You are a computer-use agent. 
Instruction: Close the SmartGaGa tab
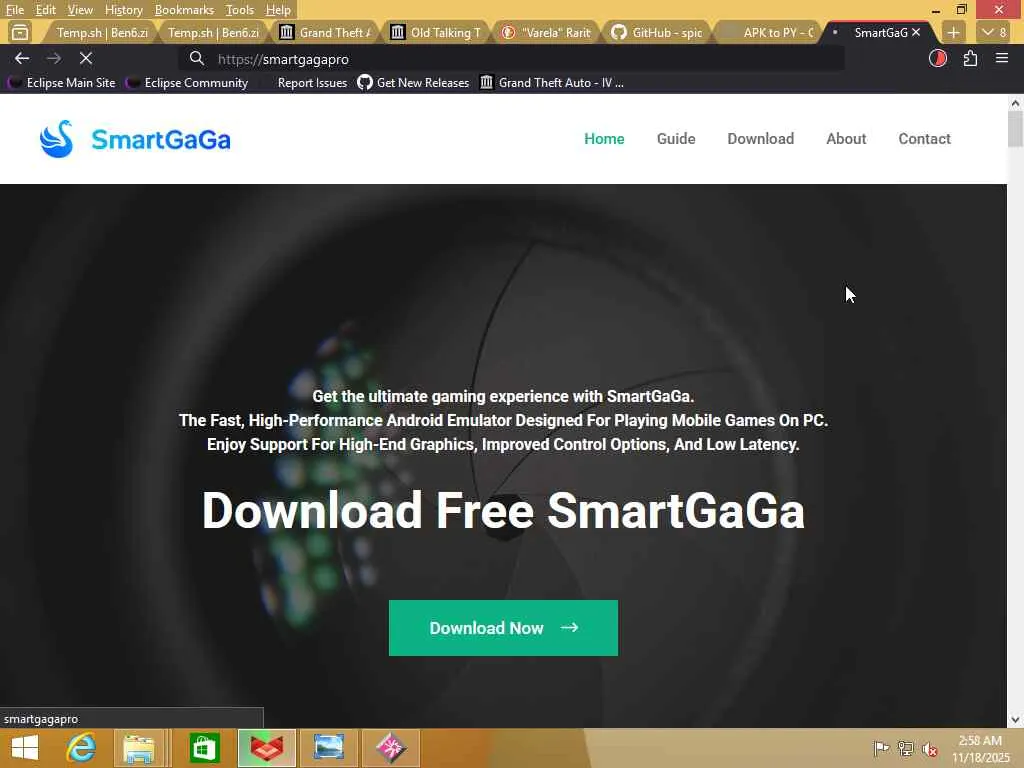tap(916, 32)
